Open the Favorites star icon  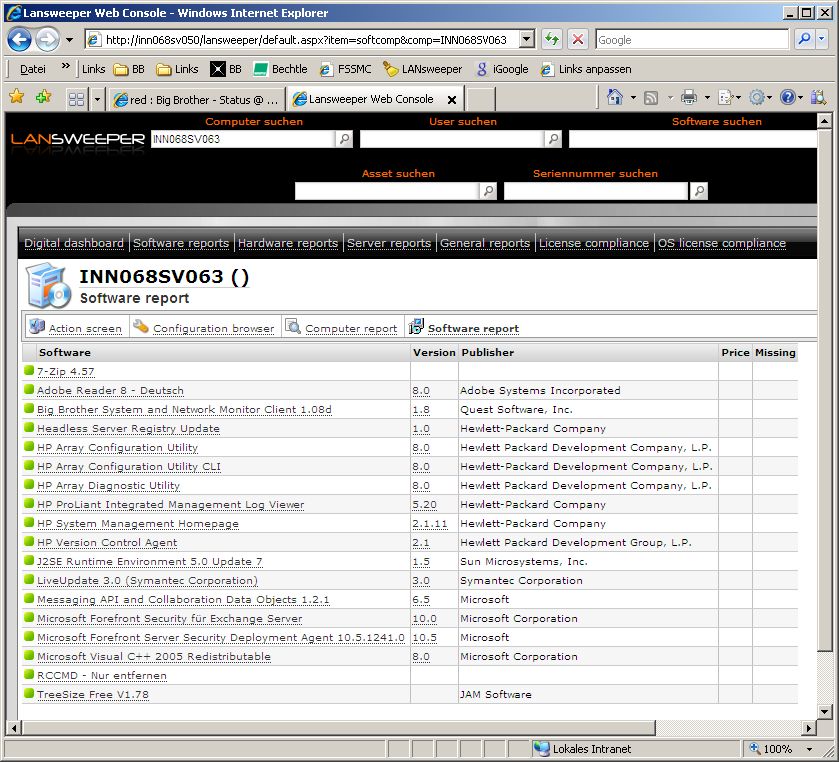pos(16,97)
